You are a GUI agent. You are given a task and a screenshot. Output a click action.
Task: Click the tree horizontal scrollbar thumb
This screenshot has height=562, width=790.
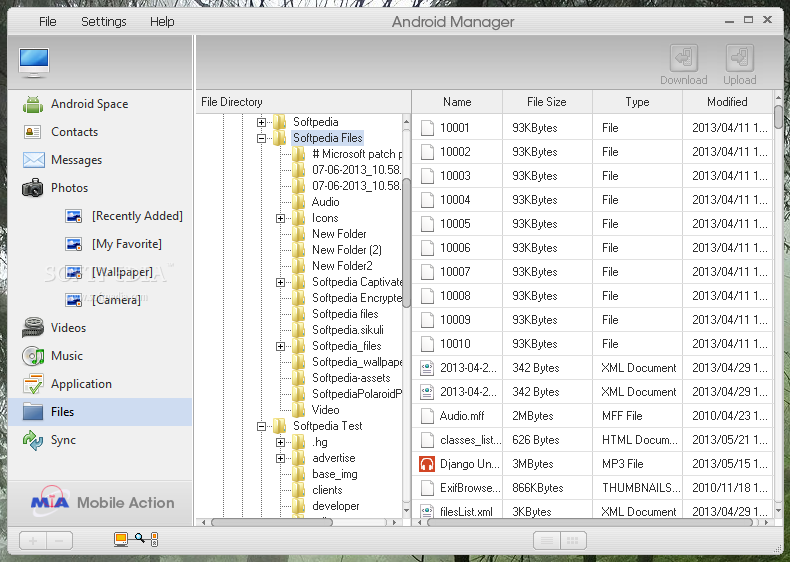point(272,523)
